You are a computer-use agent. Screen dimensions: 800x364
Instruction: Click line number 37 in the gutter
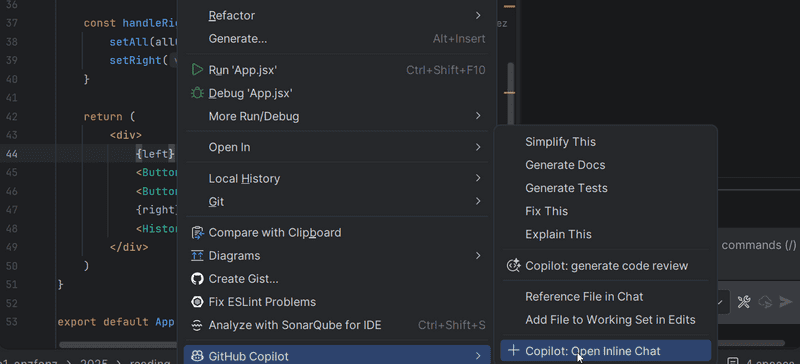(12, 23)
